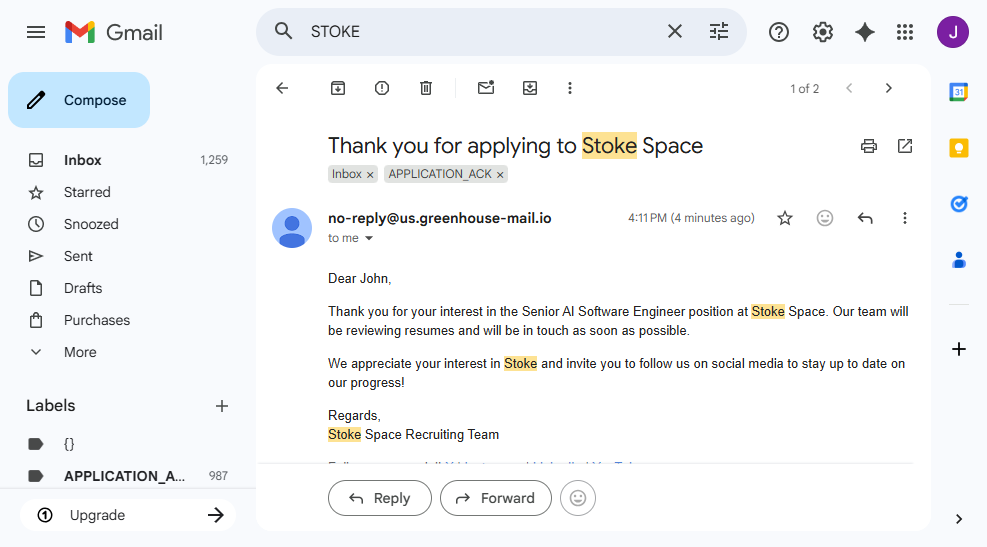Screen dimensions: 987x547
Task: Open email in new window
Action: tap(905, 146)
